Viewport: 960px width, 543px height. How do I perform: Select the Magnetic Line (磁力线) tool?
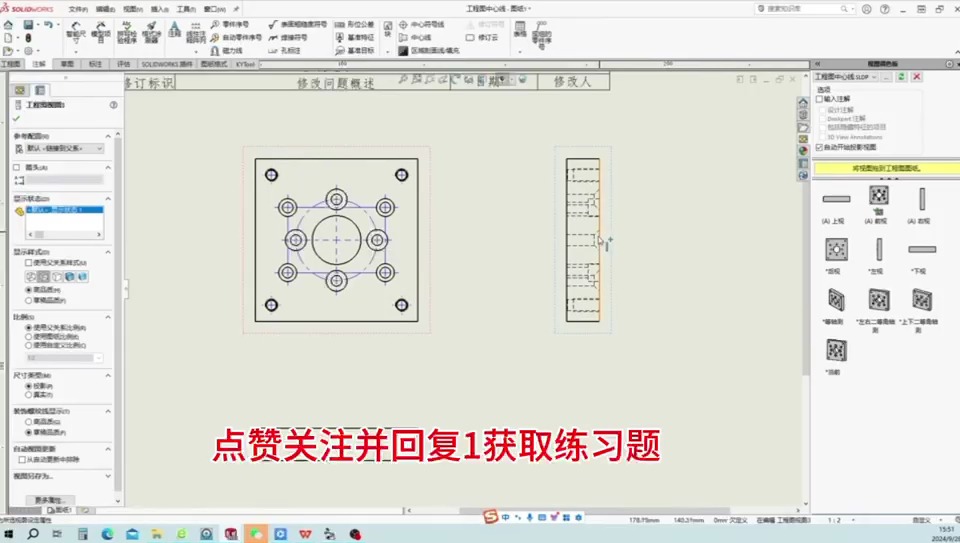pyautogui.click(x=227, y=51)
